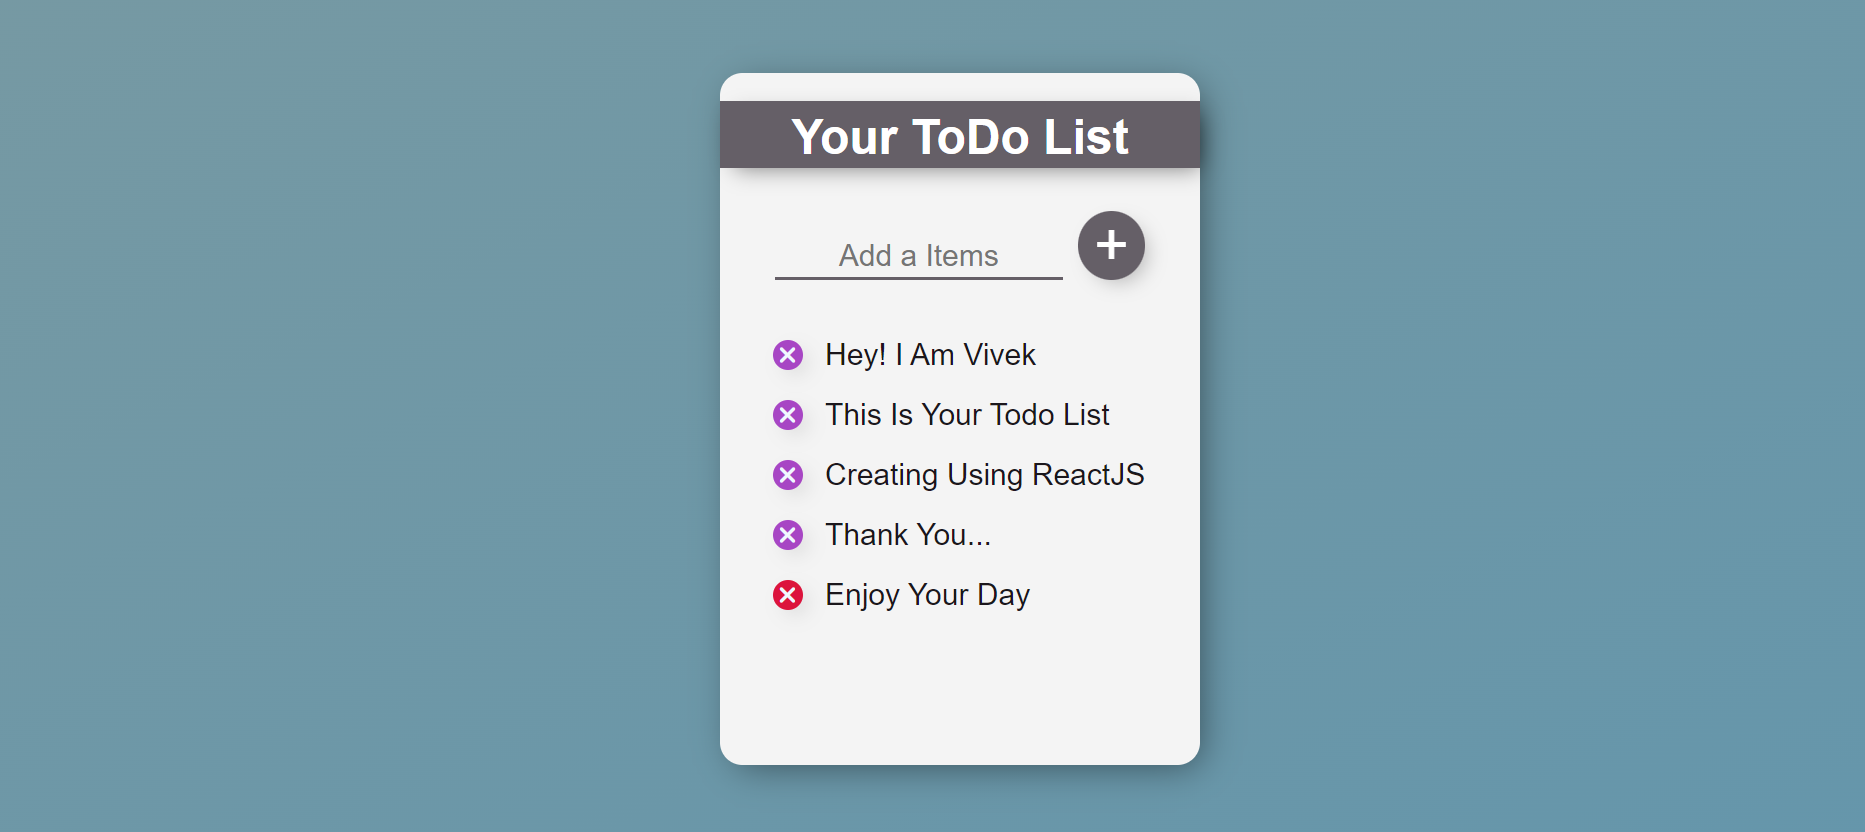The height and width of the screenshot is (832, 1865).
Task: Click the circular plus button near the input
Action: 1110,245
